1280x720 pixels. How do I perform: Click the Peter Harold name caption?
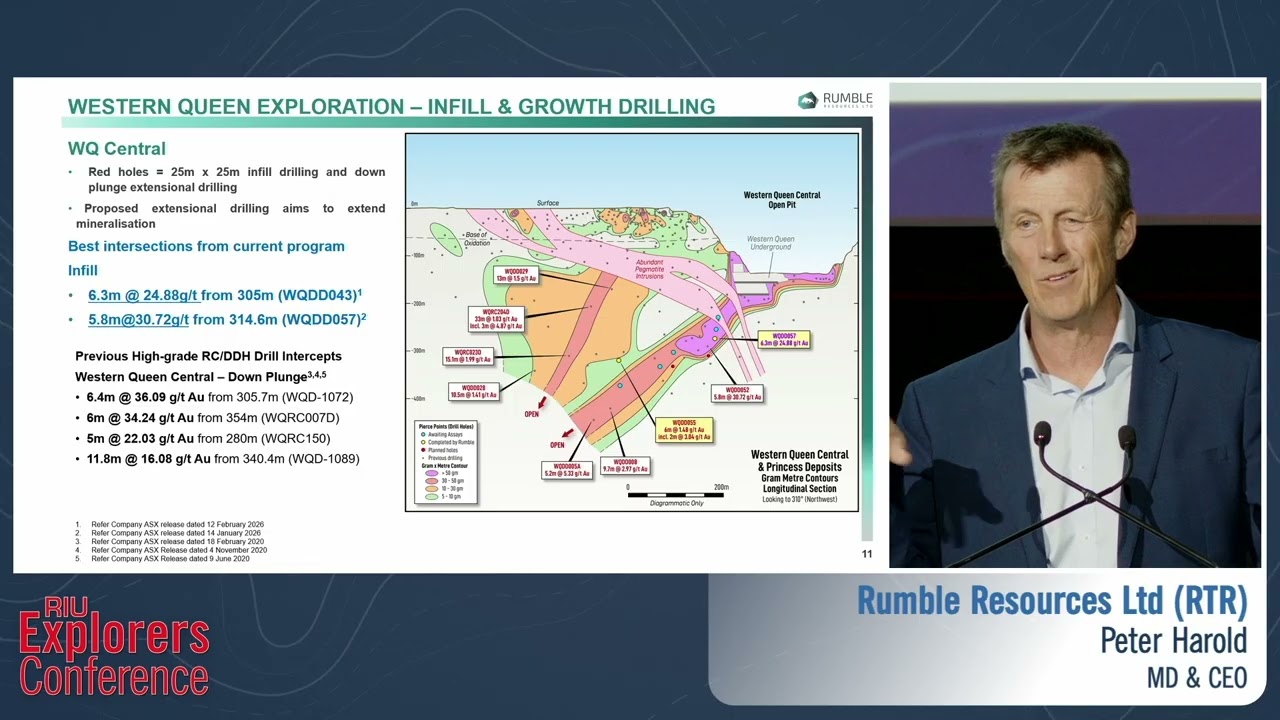pos(1174,640)
